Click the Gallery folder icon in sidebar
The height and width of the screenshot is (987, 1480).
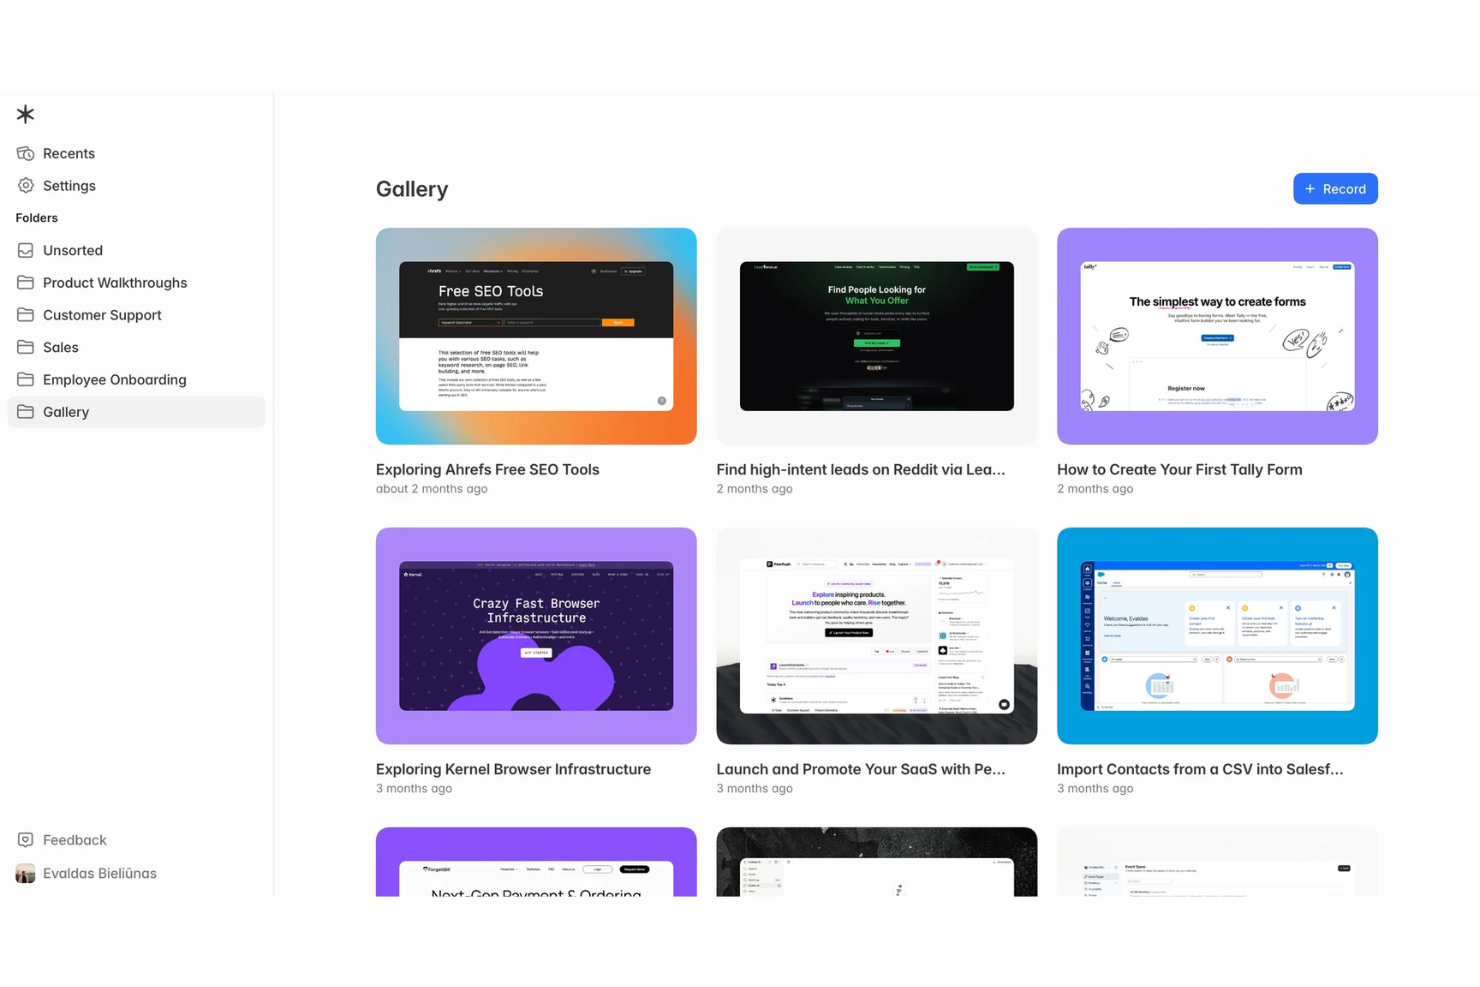[x=25, y=411]
